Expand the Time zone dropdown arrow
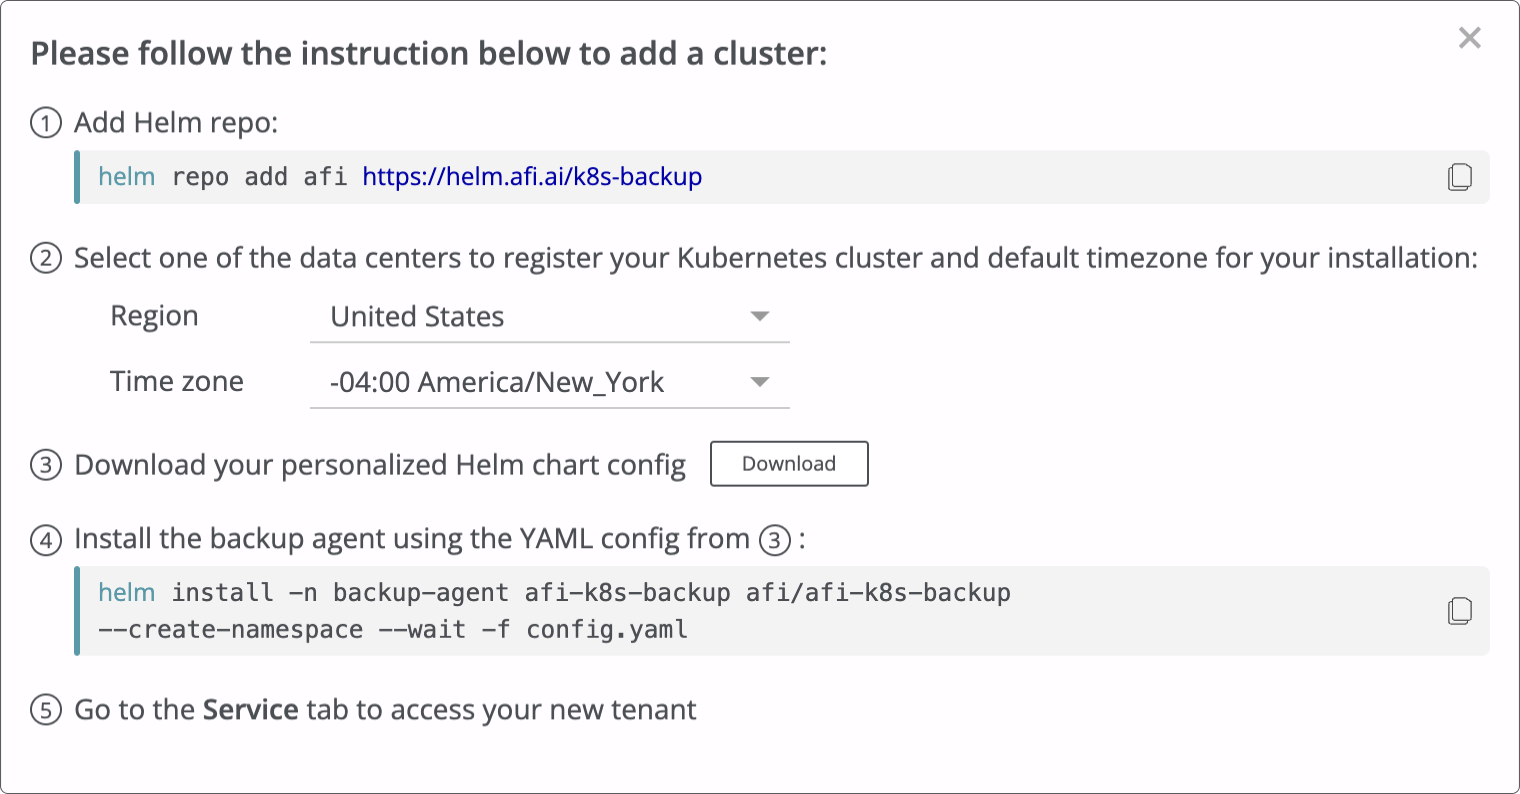This screenshot has width=1520, height=794. click(760, 382)
